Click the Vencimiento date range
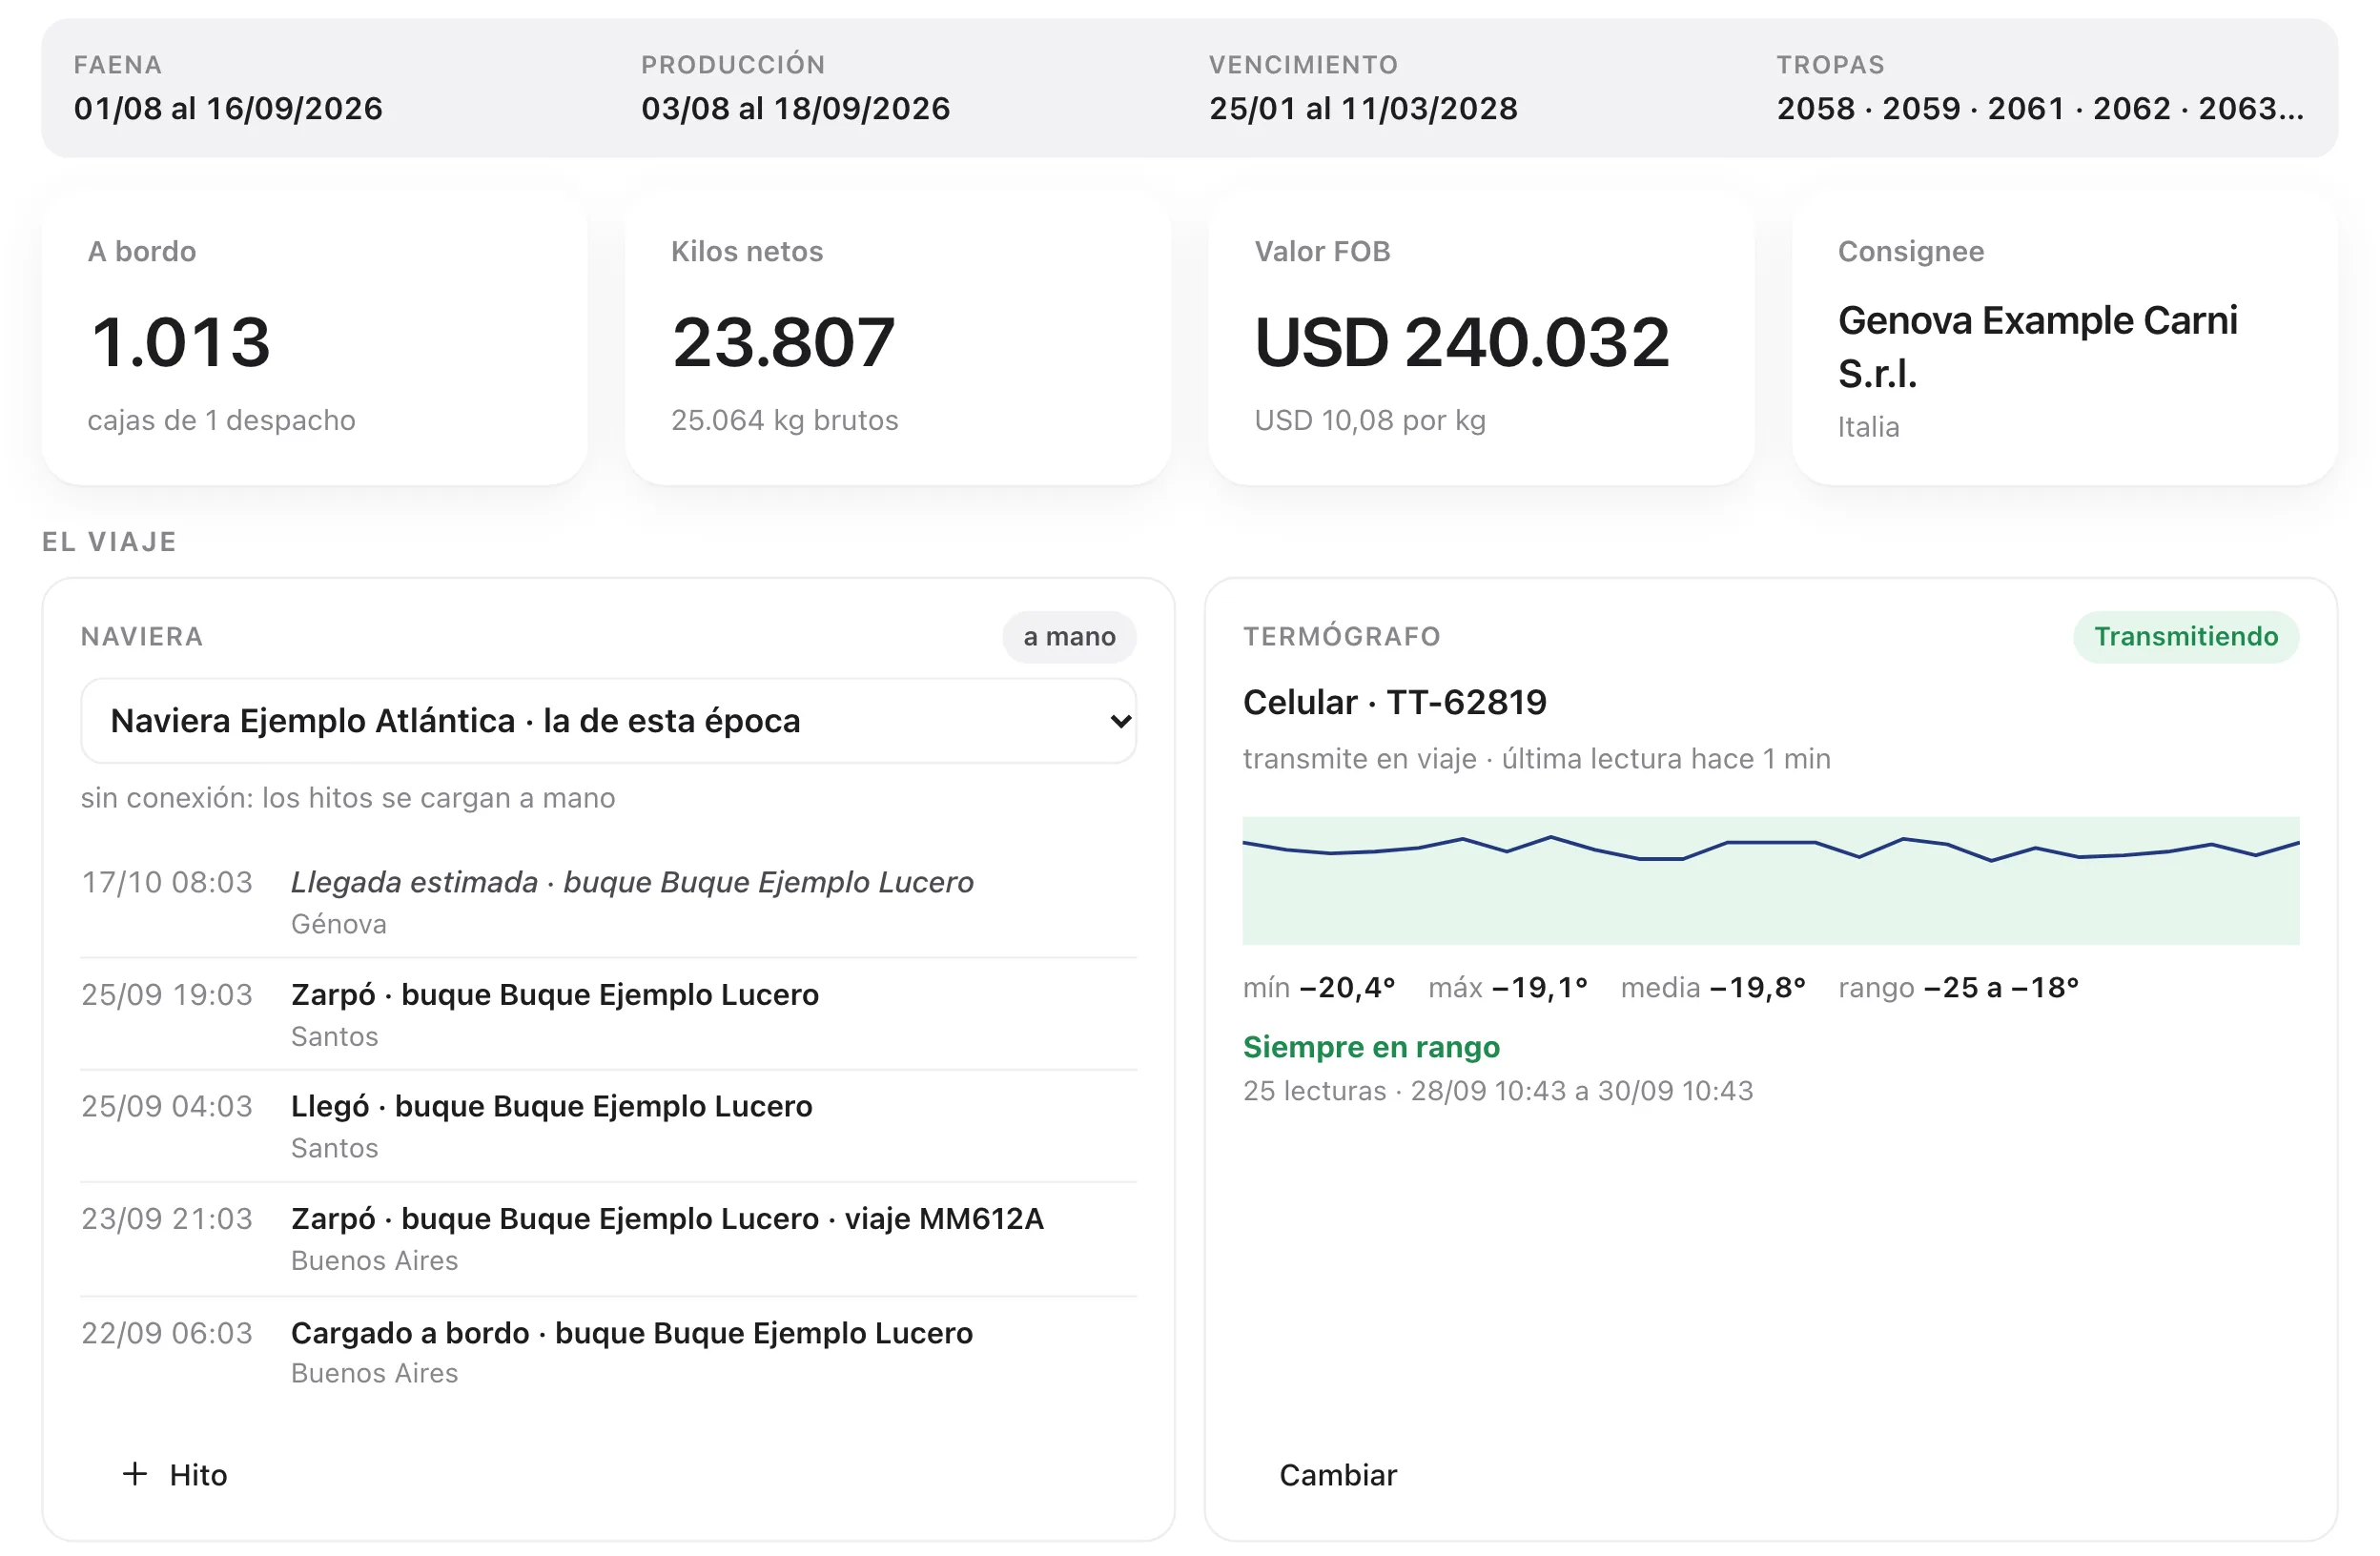 tap(1363, 108)
